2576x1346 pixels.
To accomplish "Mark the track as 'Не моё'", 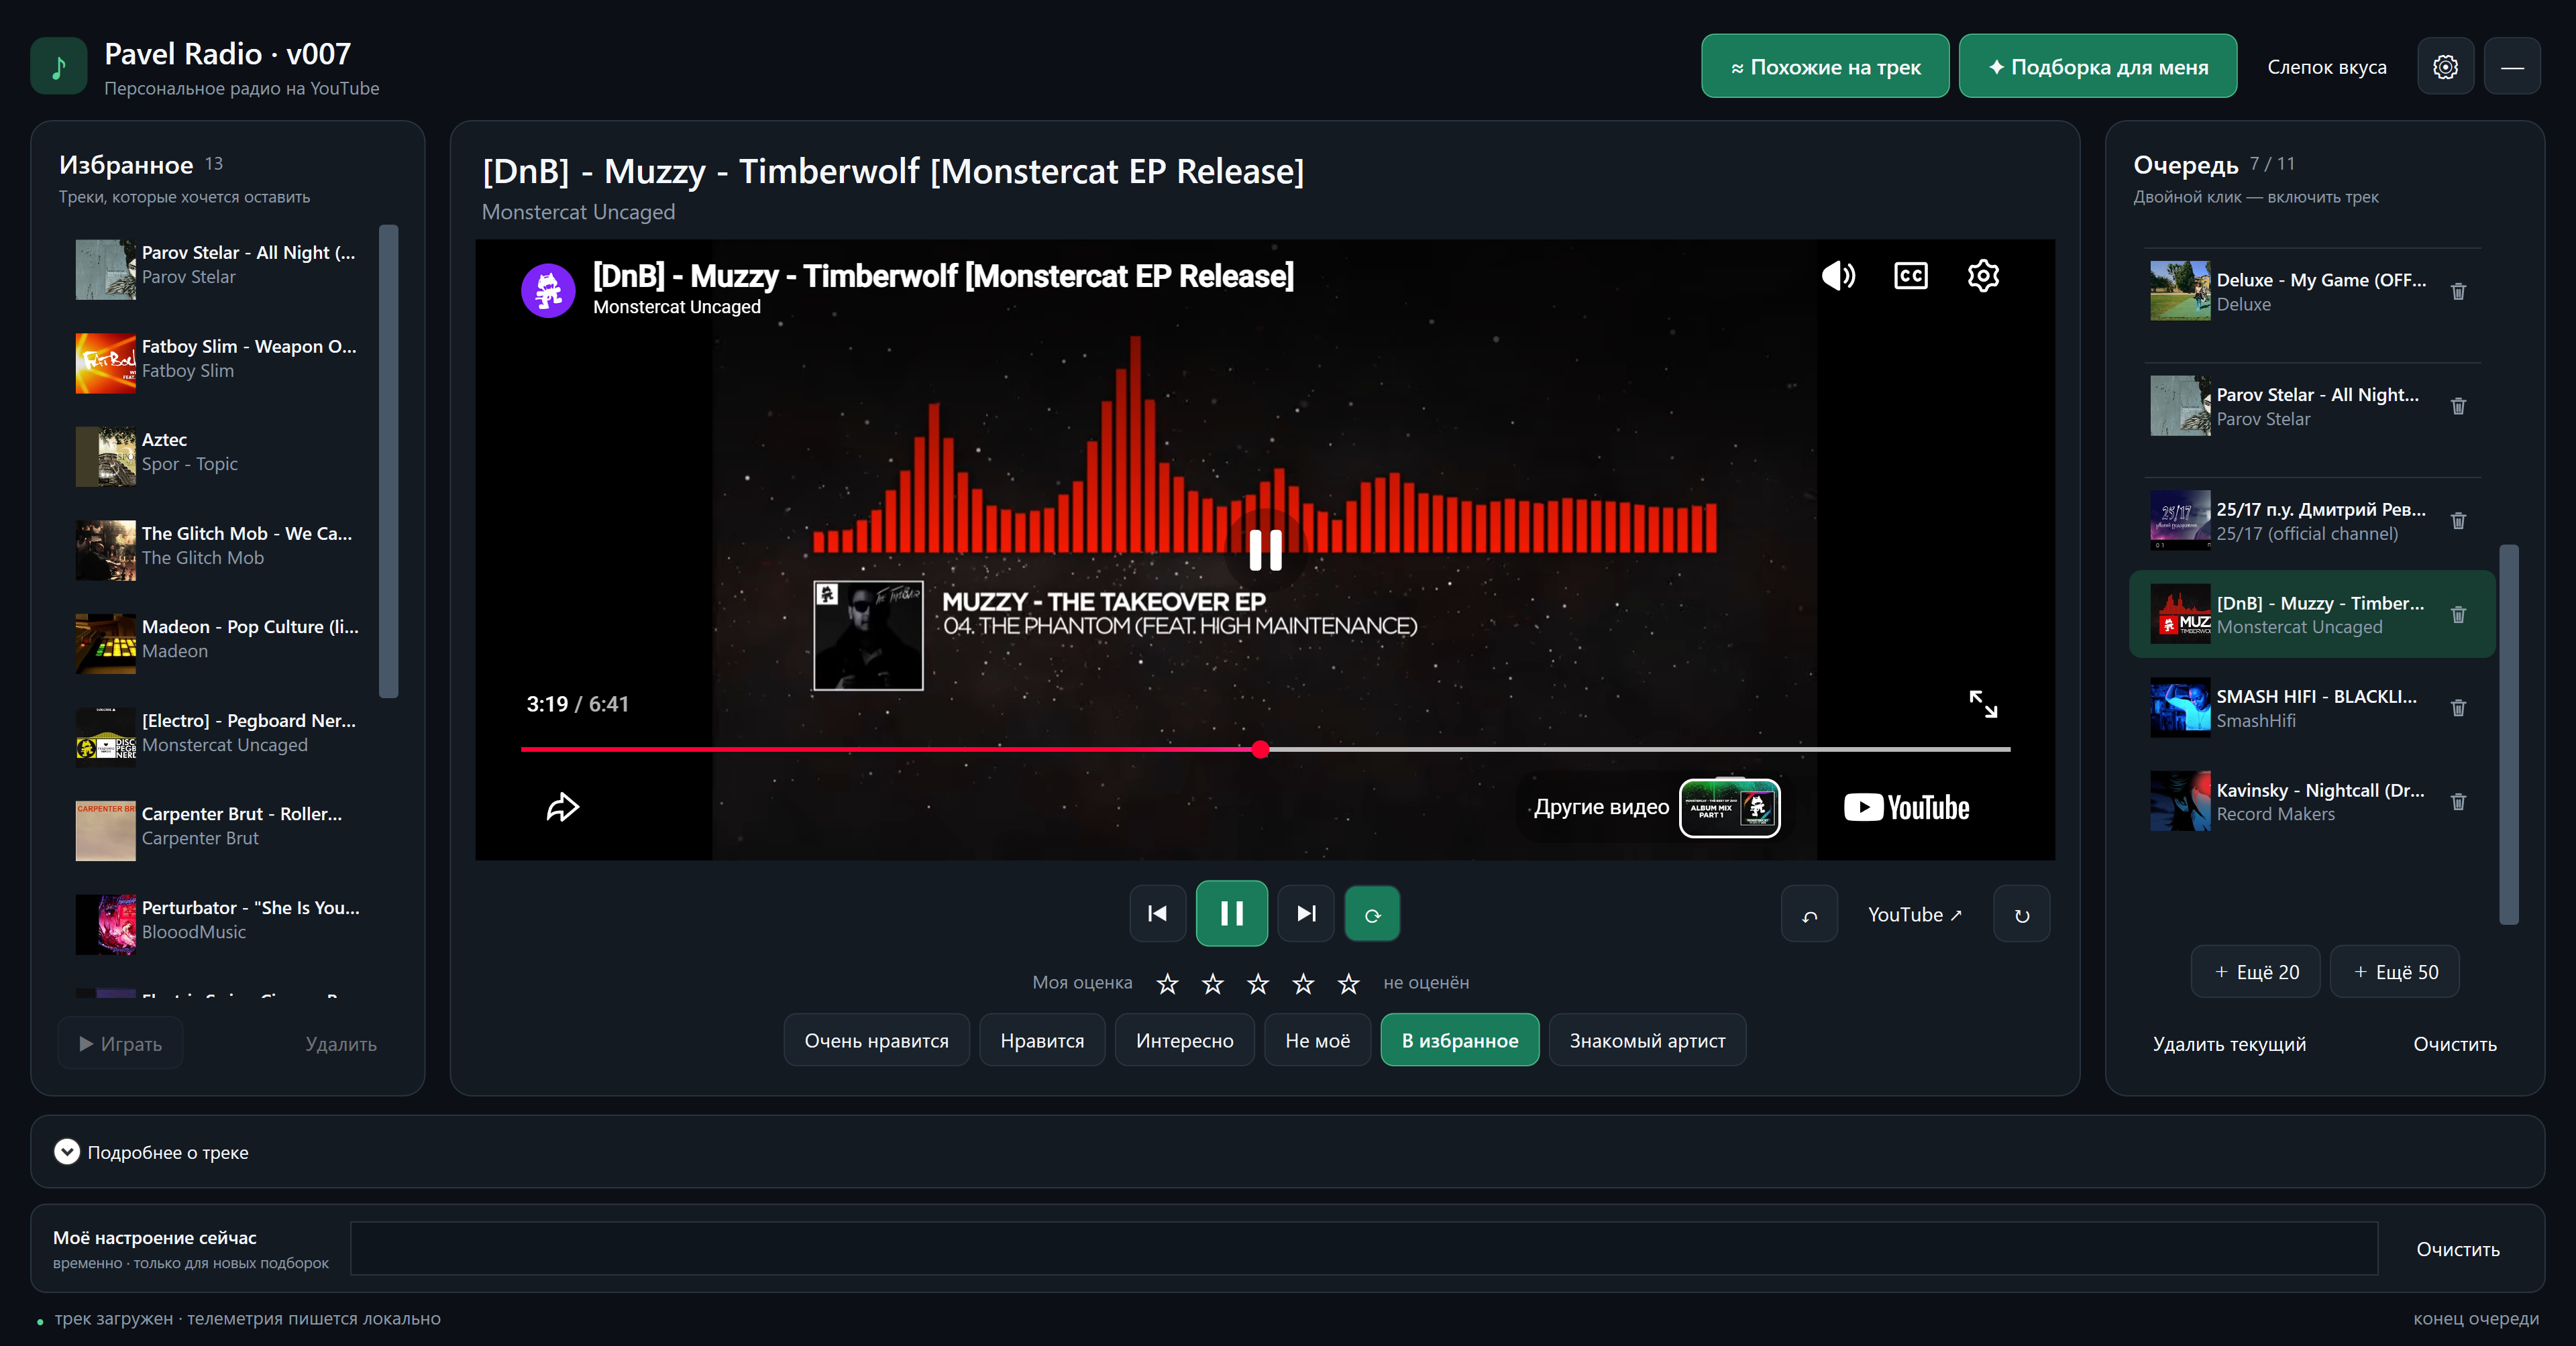I will pyautogui.click(x=1317, y=1040).
